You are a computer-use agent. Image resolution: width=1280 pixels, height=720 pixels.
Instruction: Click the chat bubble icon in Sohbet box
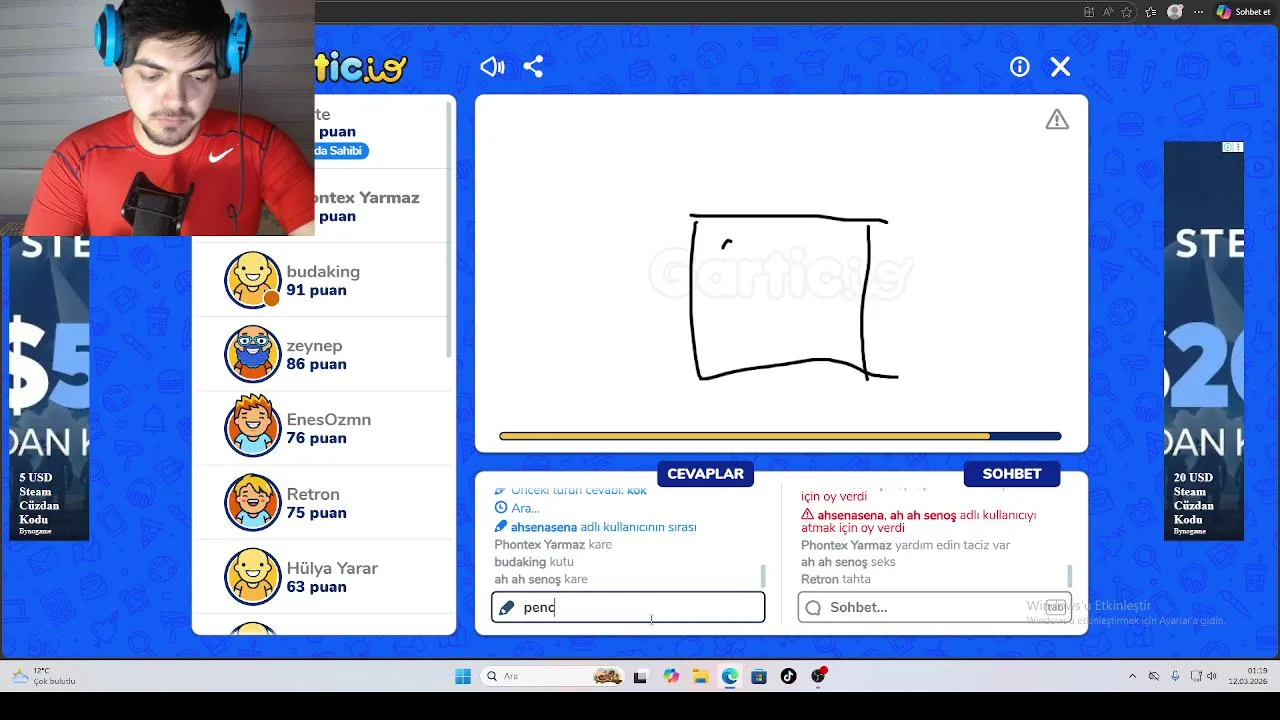coord(813,607)
